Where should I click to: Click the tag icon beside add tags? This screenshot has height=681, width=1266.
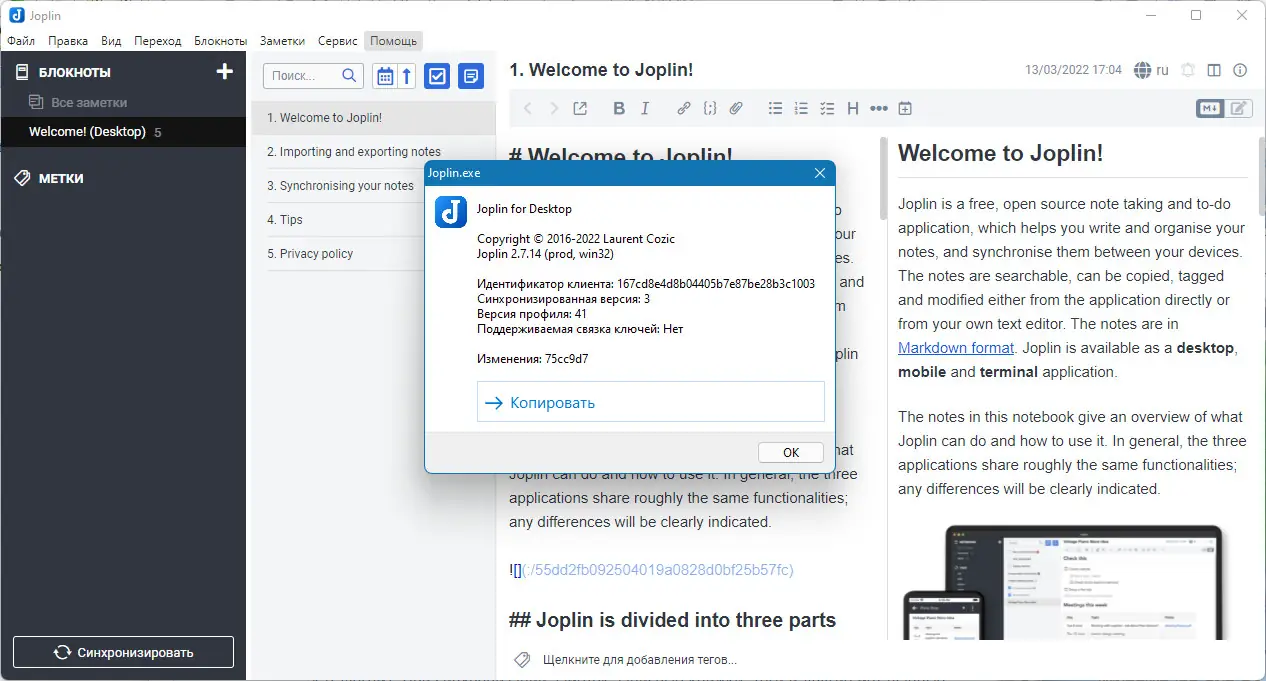[522, 660]
